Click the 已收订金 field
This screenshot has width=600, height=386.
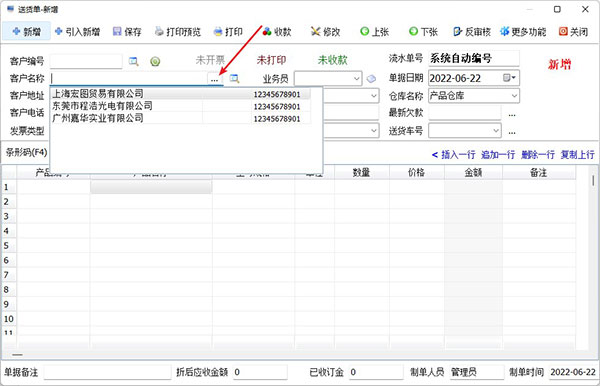376,372
